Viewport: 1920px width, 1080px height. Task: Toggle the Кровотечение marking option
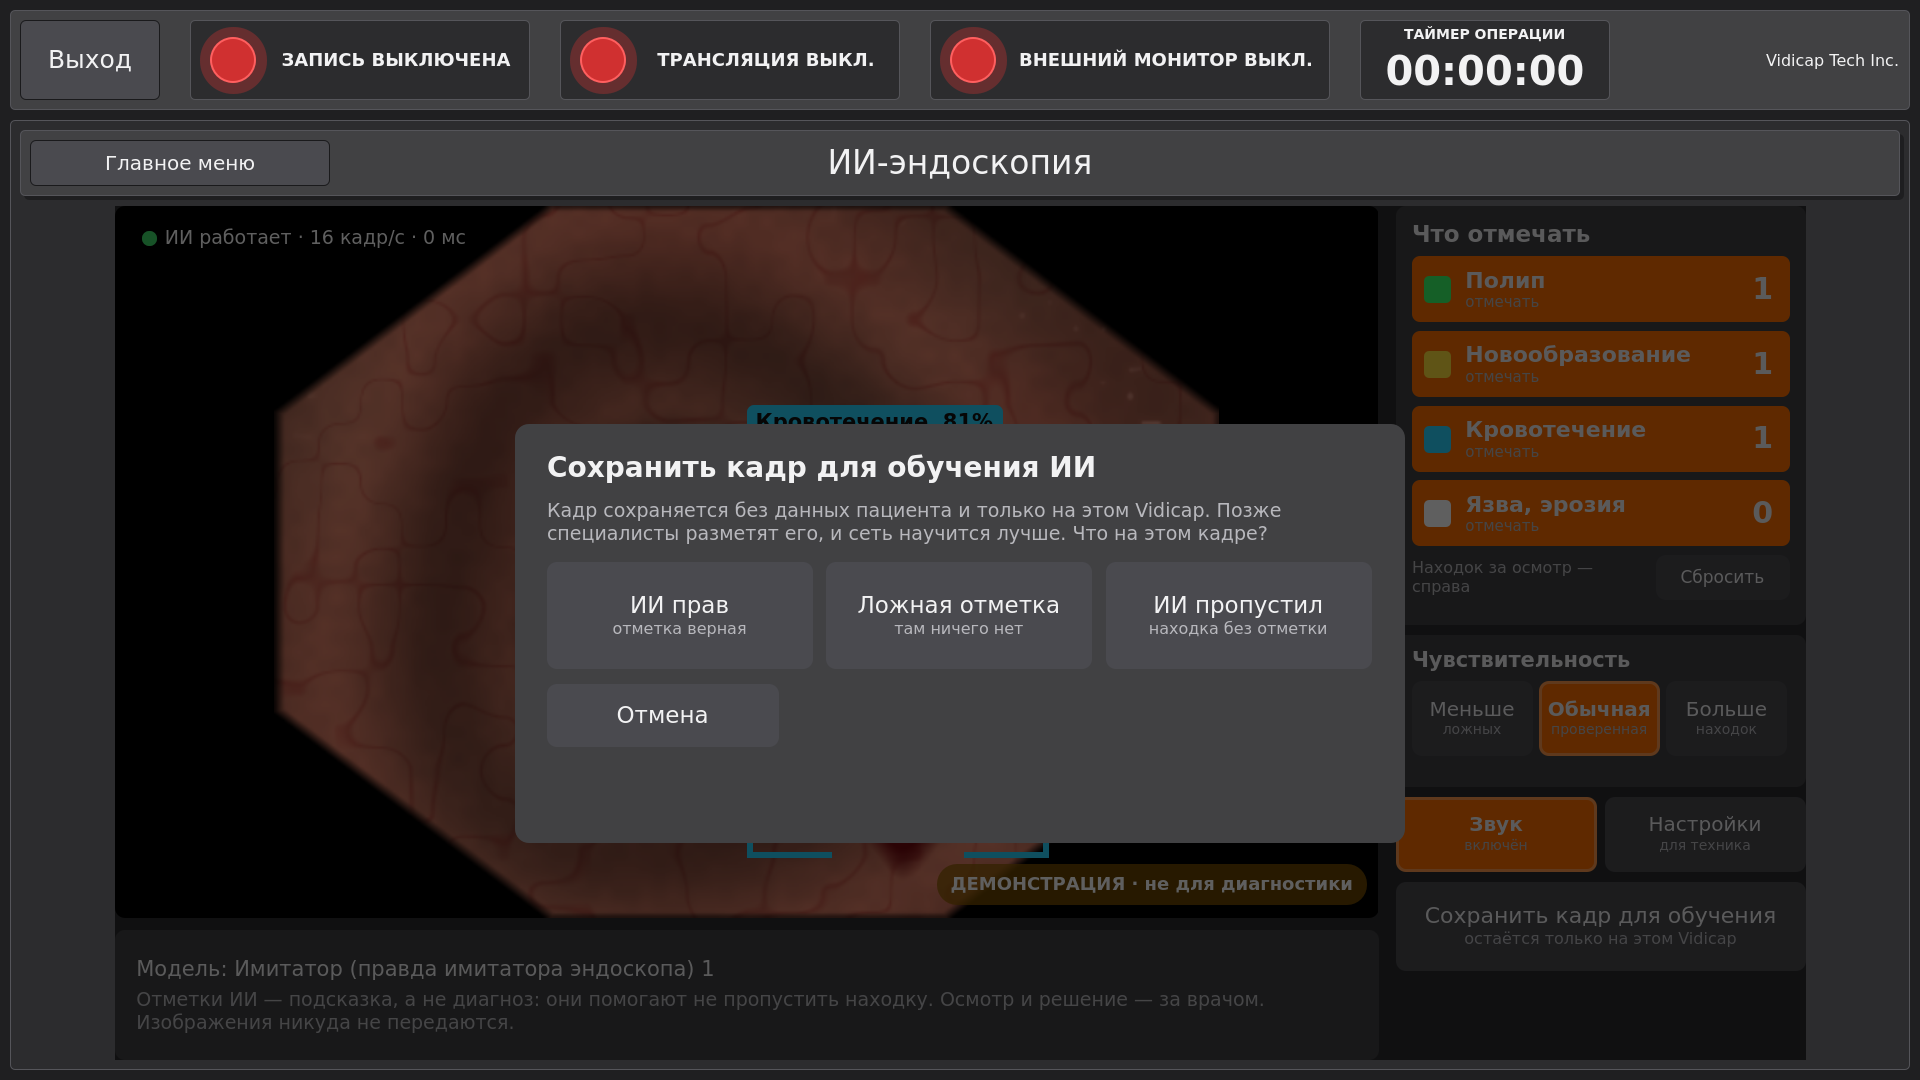[x=1600, y=439]
